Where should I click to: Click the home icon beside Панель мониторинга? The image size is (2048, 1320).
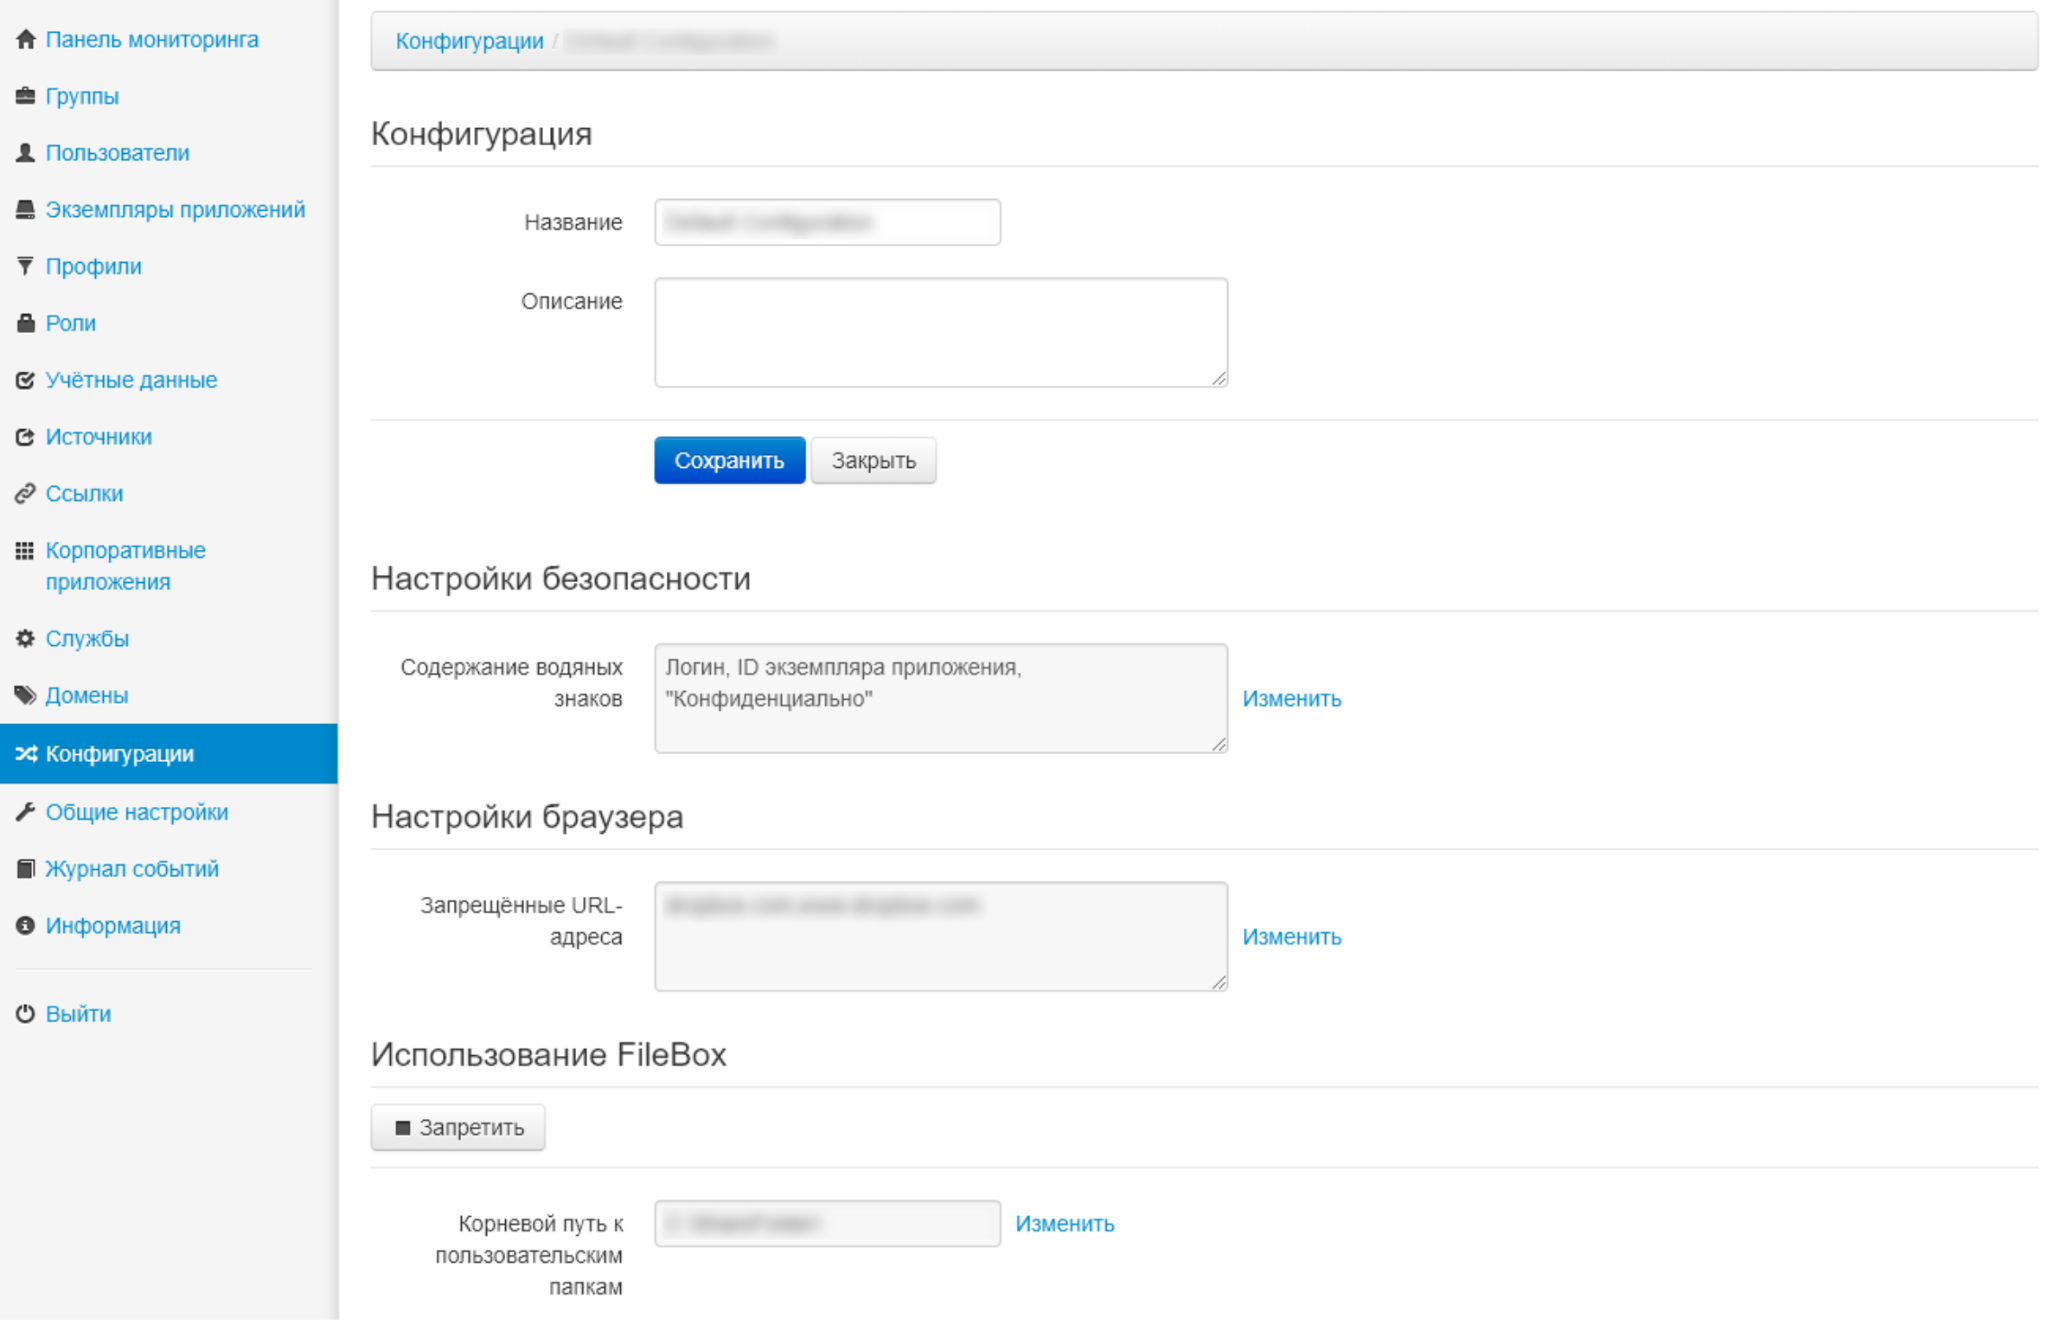coord(26,40)
